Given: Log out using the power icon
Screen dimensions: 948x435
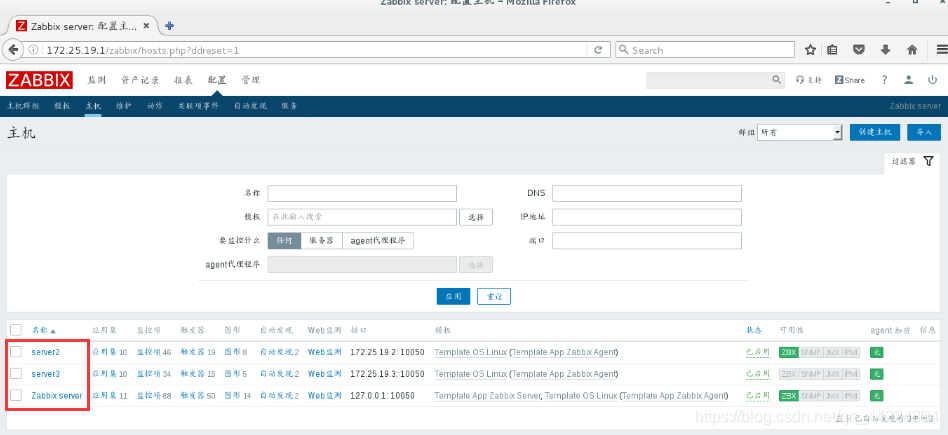Looking at the screenshot, I should (932, 80).
